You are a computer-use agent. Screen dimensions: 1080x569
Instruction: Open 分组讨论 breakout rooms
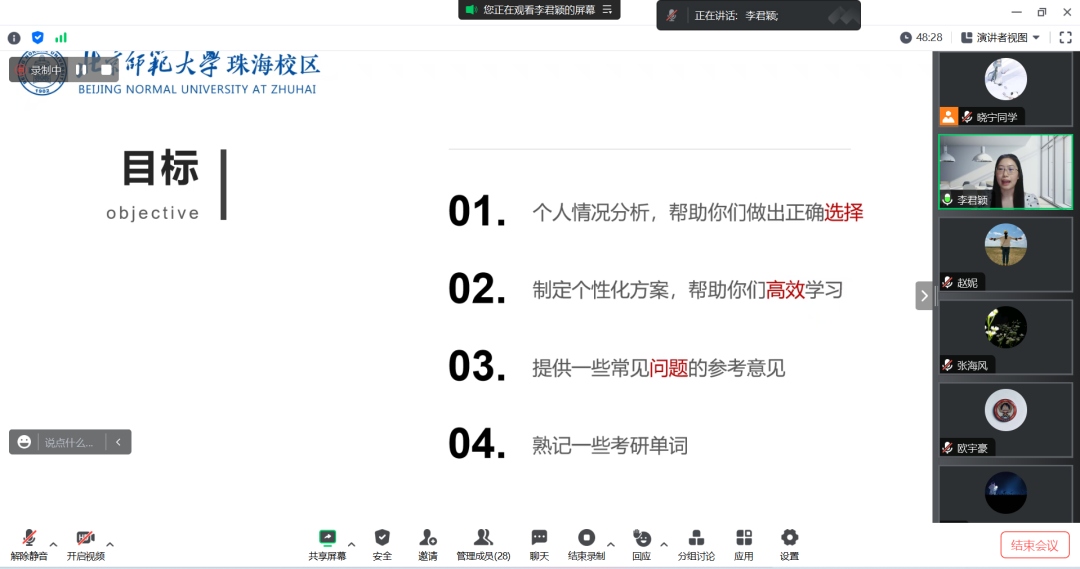(x=696, y=544)
